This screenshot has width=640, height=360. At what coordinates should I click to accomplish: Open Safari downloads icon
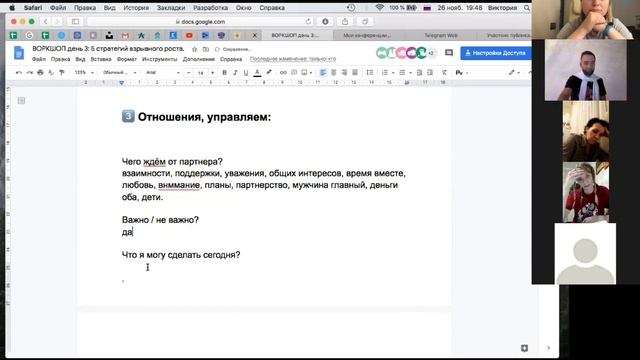325,22
